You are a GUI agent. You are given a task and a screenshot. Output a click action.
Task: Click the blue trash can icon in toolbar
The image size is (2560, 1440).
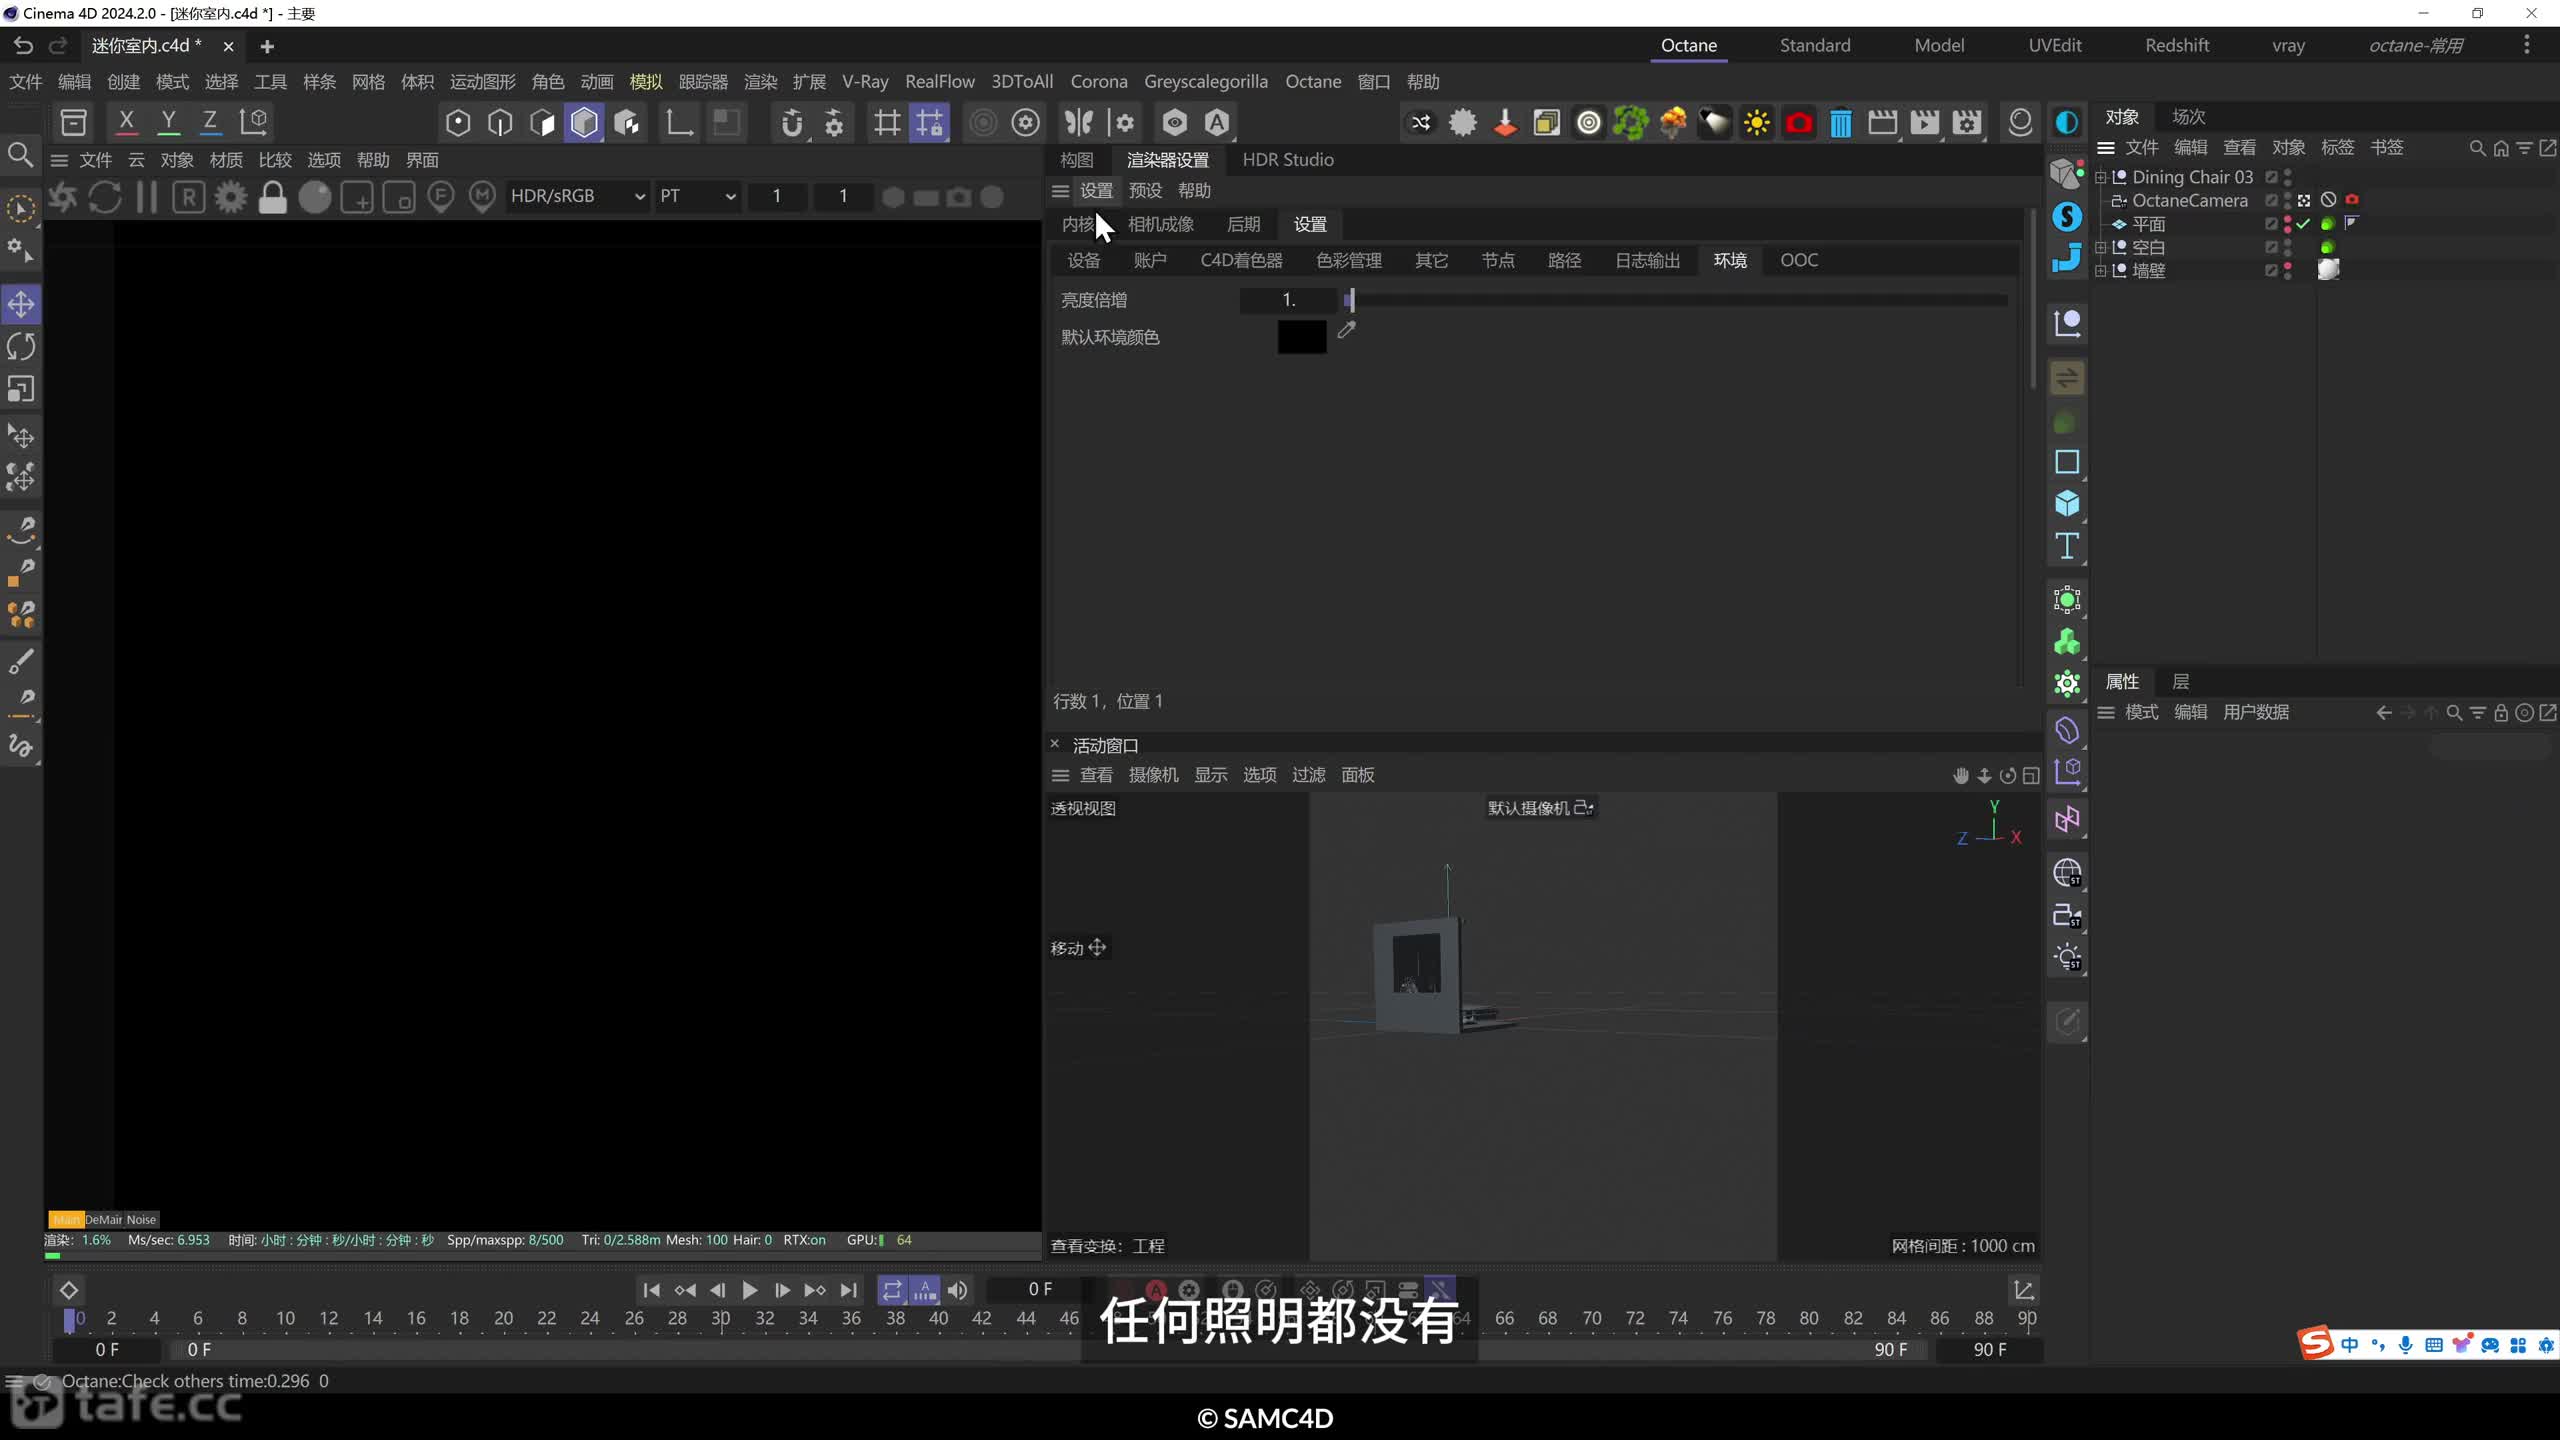tap(1841, 123)
